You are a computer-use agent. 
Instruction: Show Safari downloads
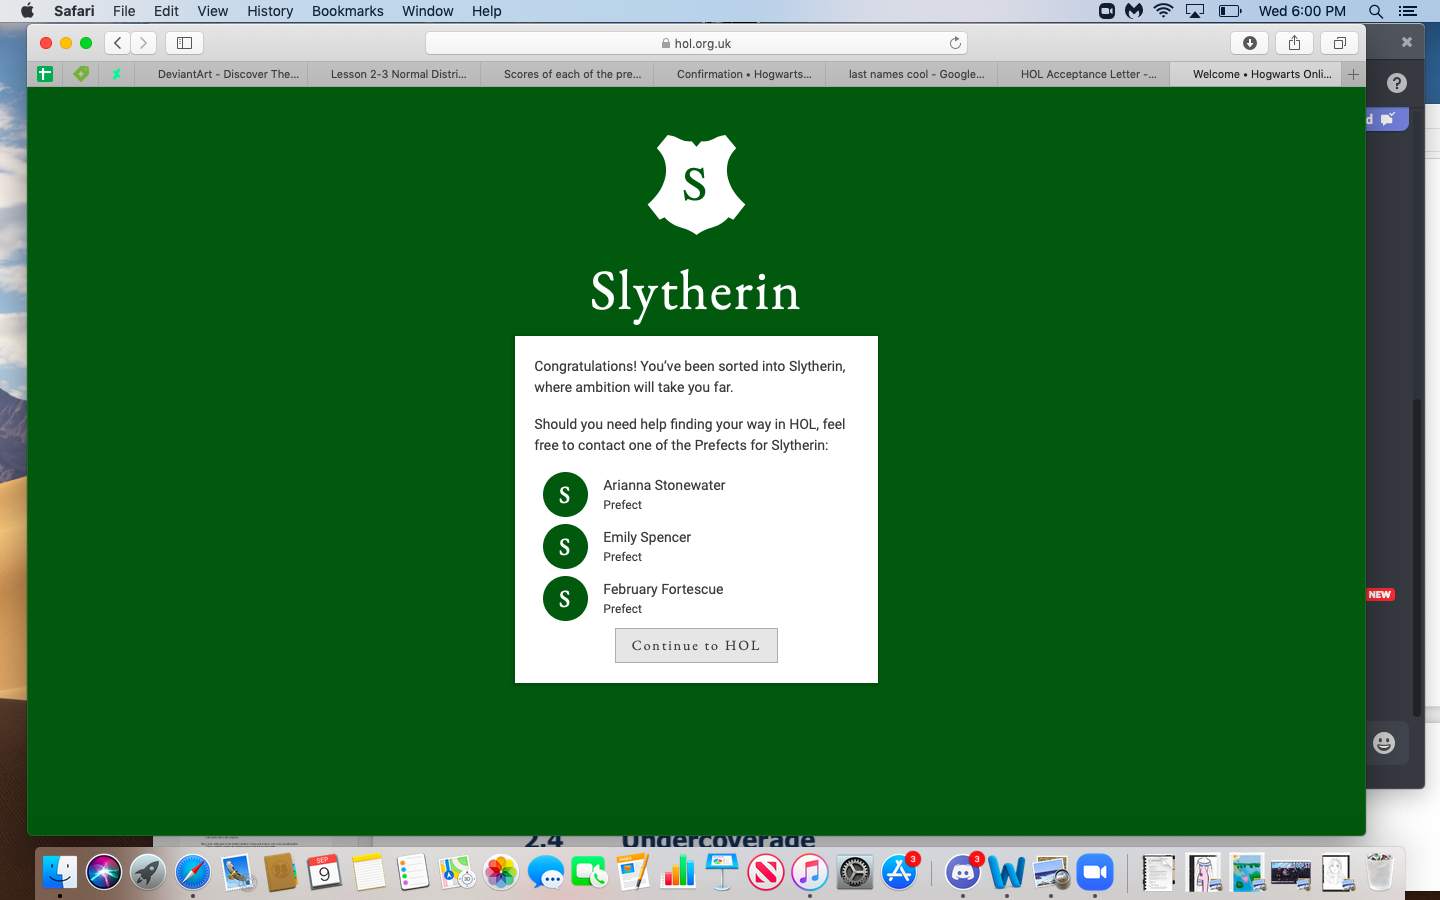1250,43
